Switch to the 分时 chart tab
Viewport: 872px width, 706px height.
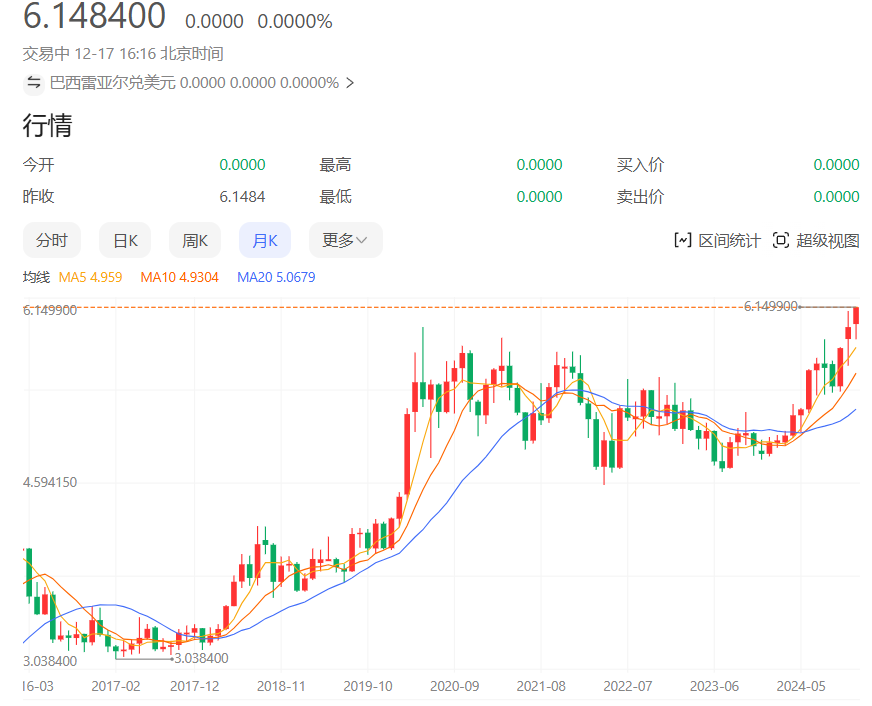pyautogui.click(x=52, y=240)
